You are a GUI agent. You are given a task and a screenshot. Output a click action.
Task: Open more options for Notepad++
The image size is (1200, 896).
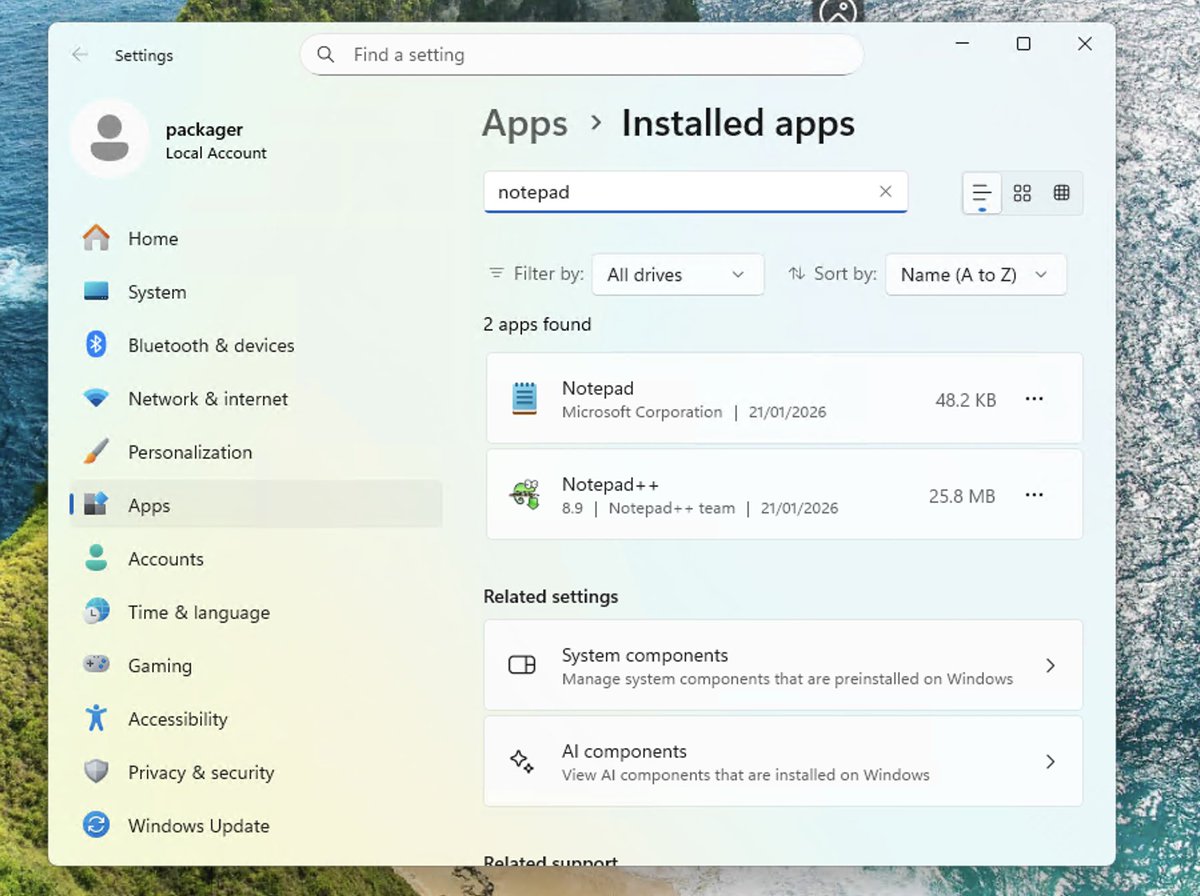pos(1034,495)
